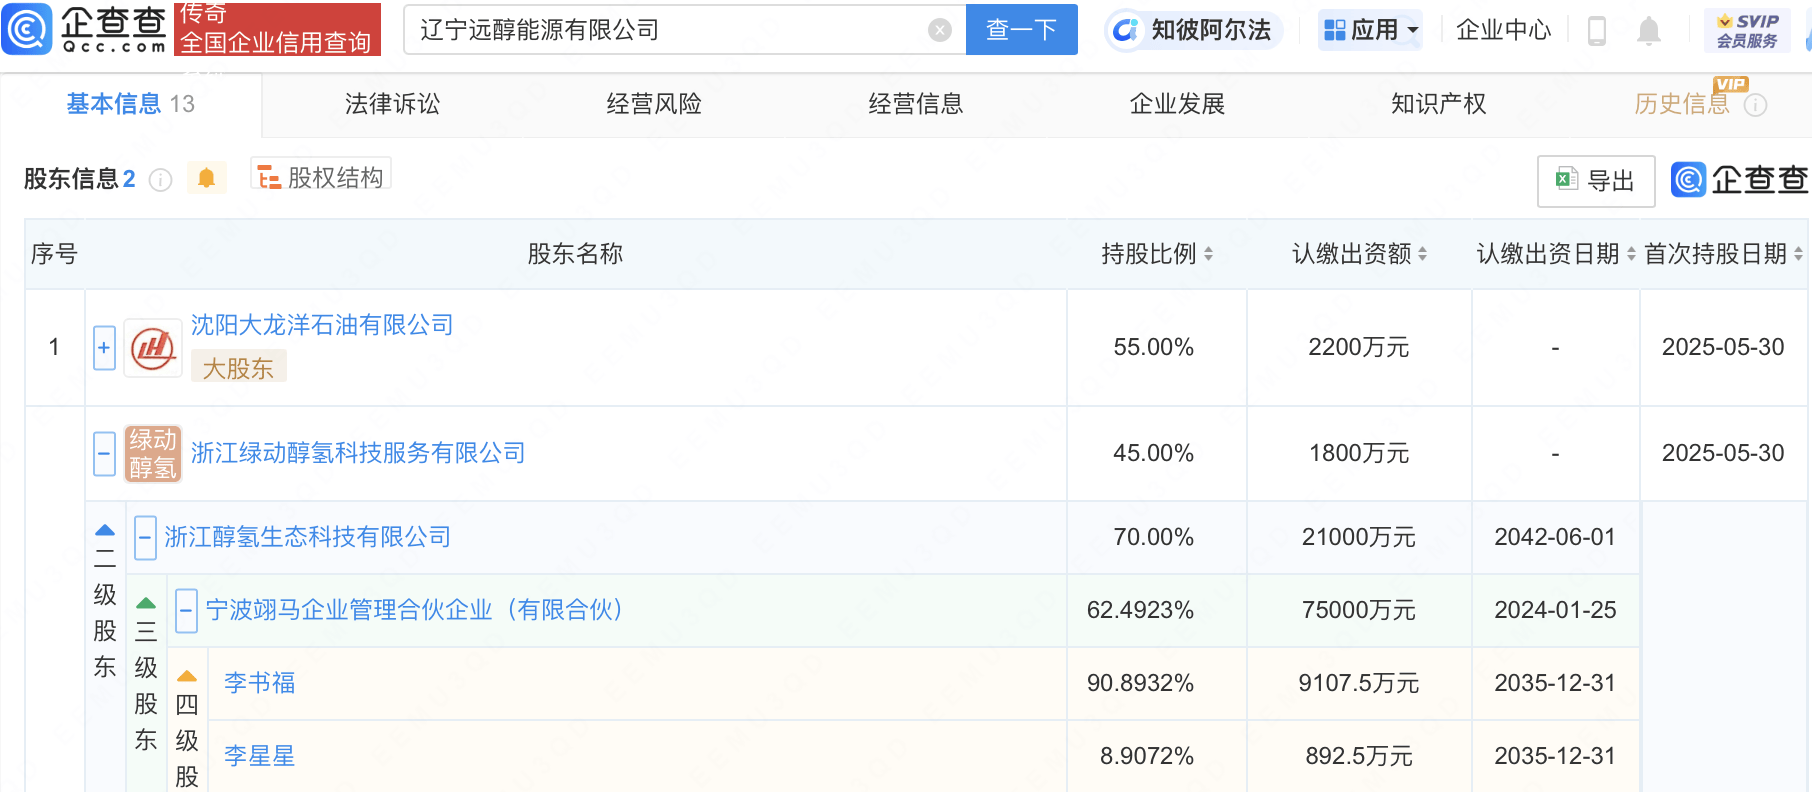The height and width of the screenshot is (792, 1812).
Task: Open 浙江醇氢生态科技有限公司 link
Action: tap(308, 537)
